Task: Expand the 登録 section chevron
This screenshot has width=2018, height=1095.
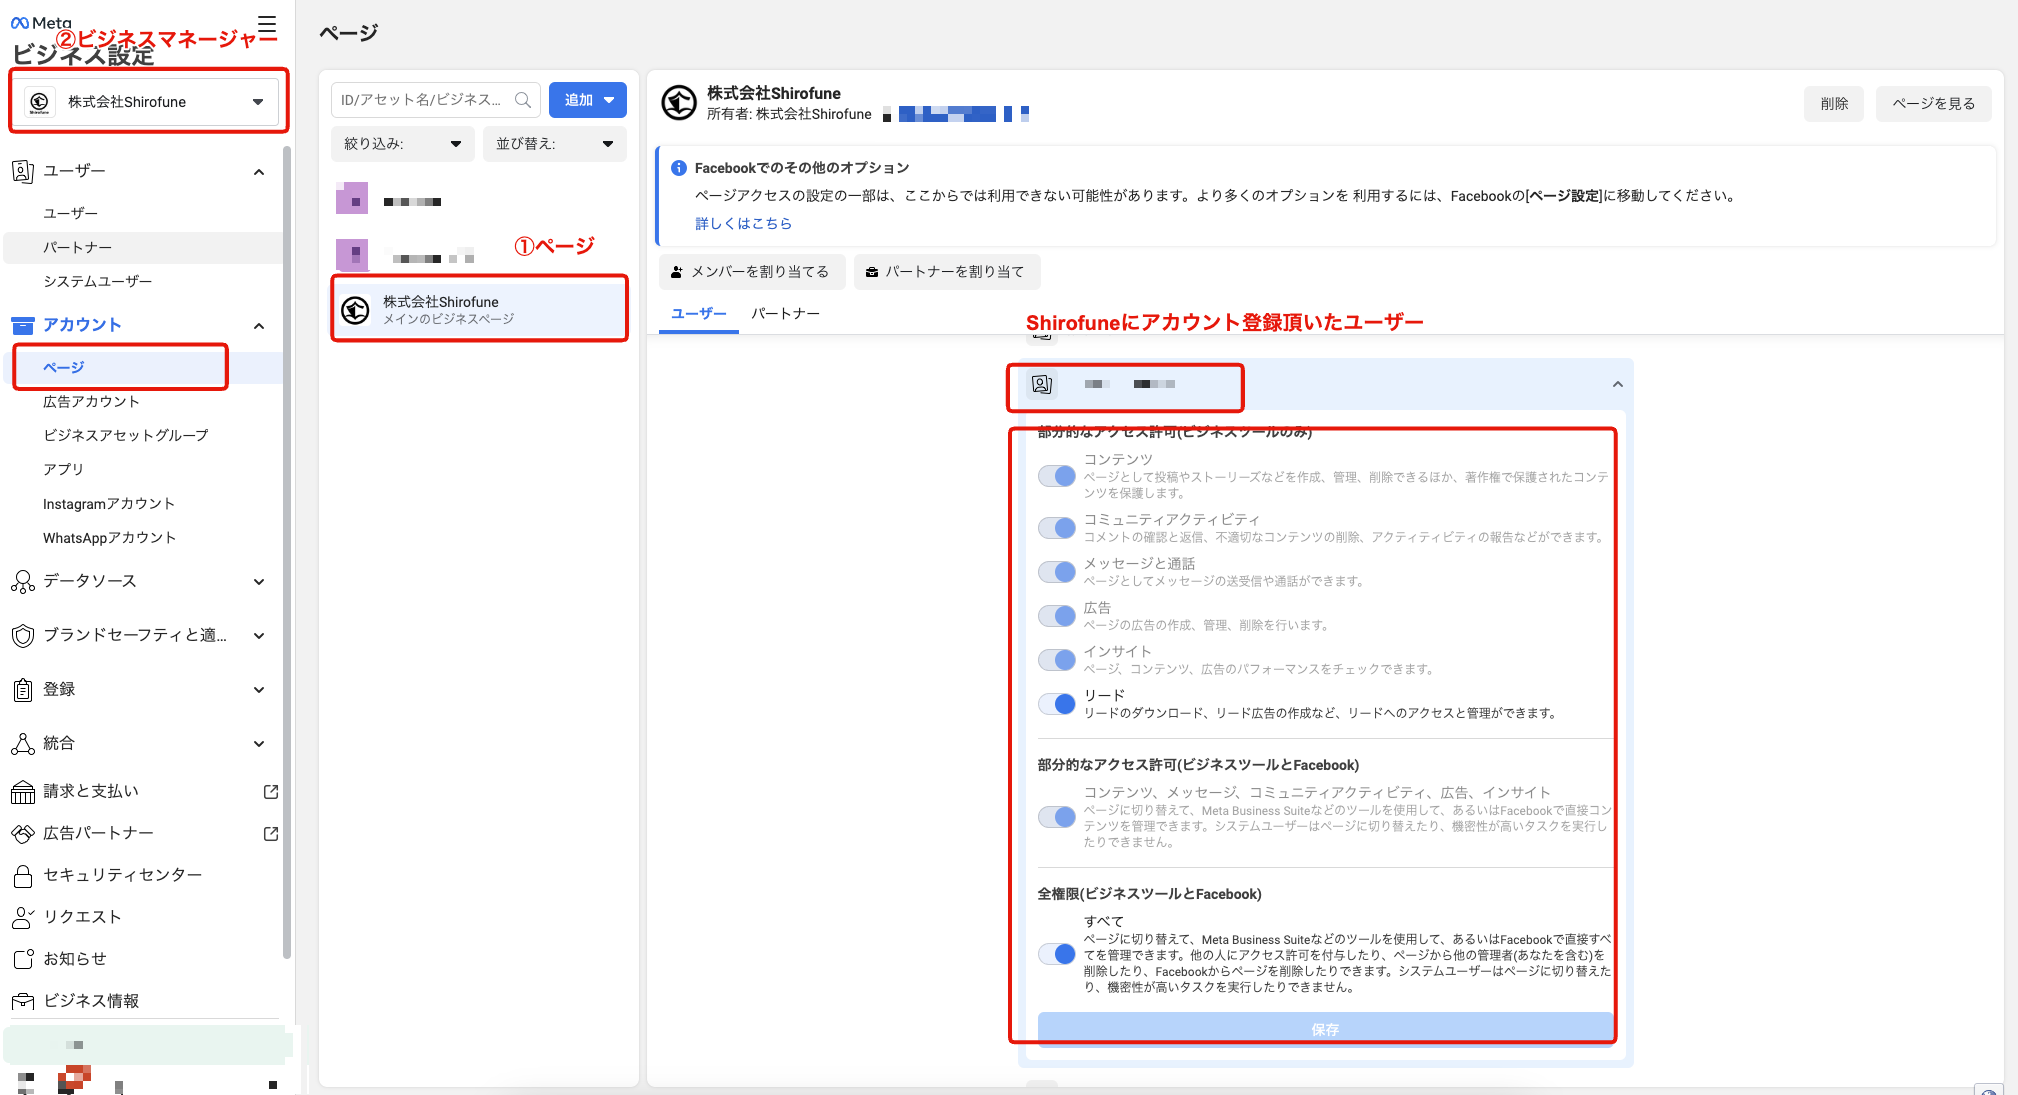Action: [x=259, y=690]
